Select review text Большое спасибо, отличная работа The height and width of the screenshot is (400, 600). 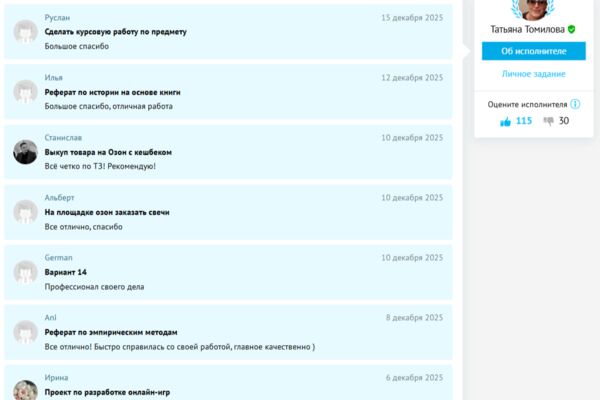click(x=109, y=106)
